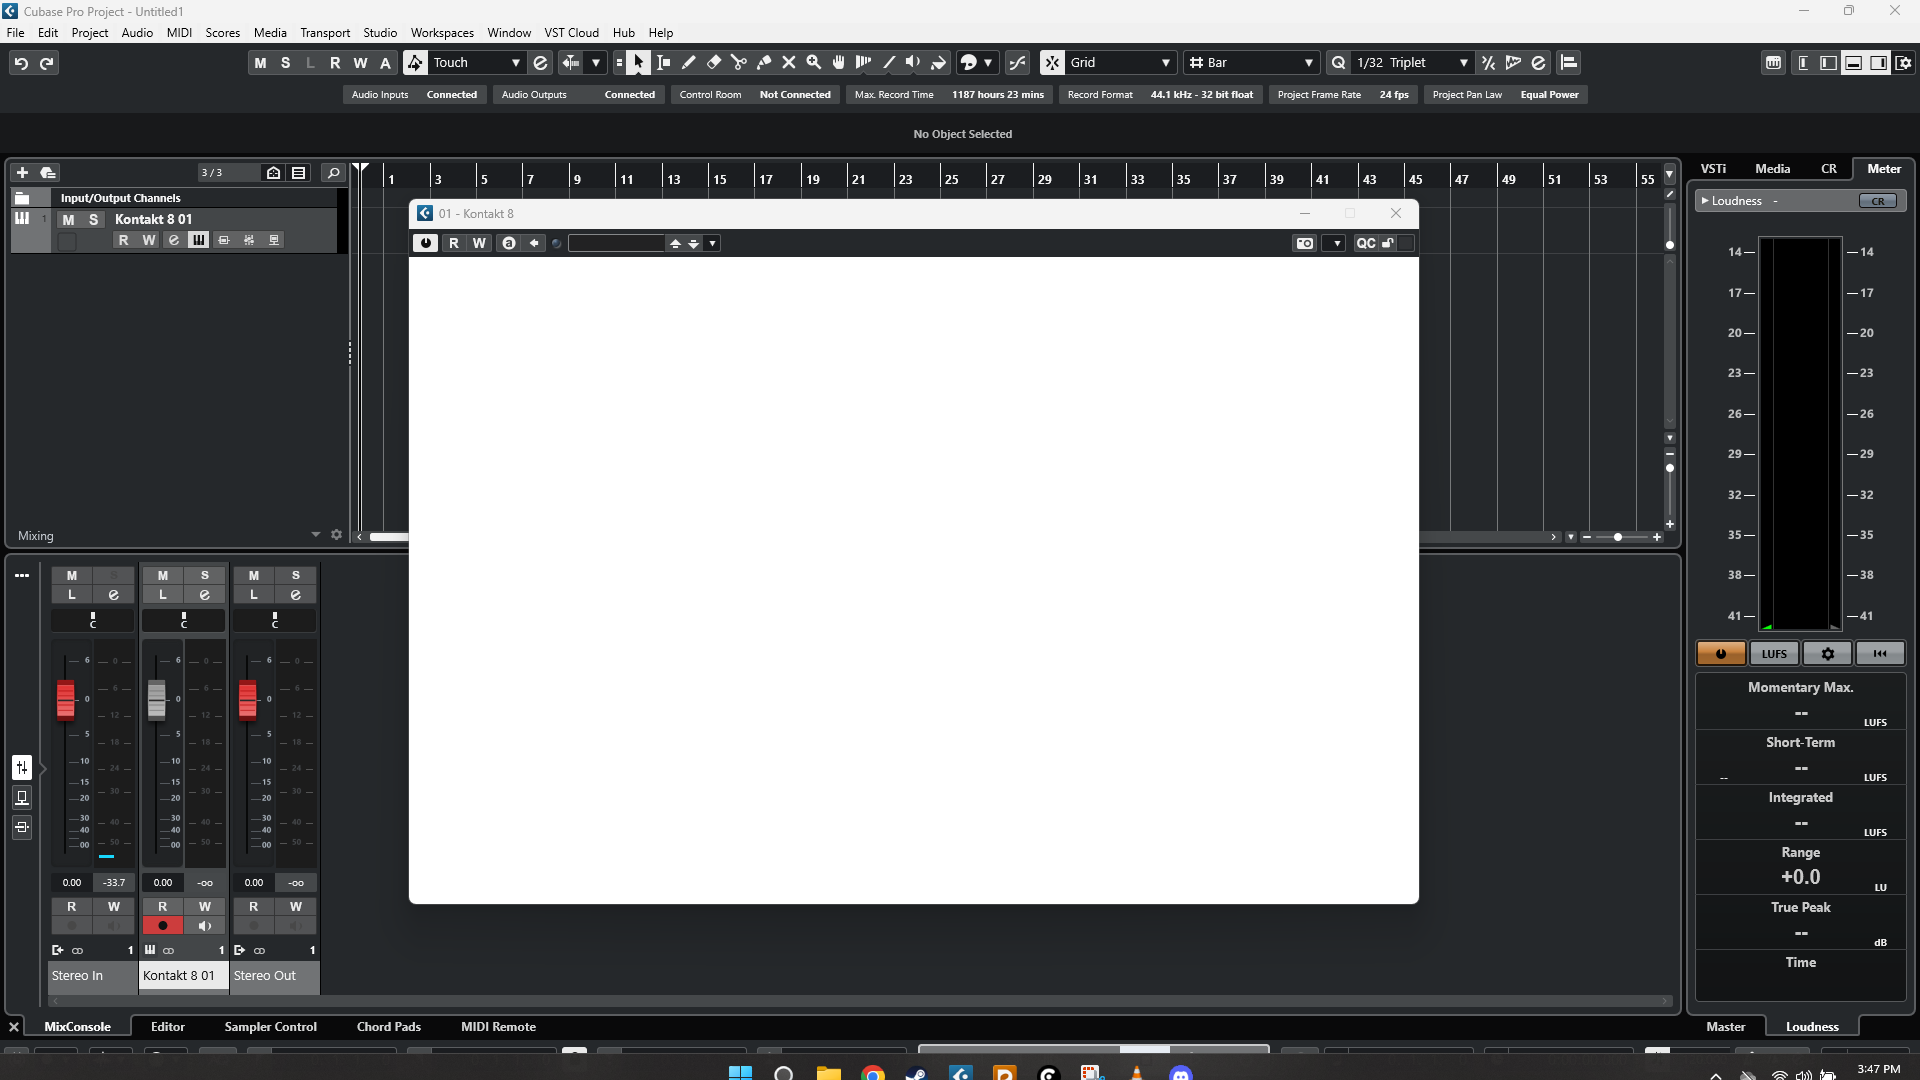Toggle Snap on/off in toolbar
Image resolution: width=1920 pixels, height=1080 pixels.
point(1052,62)
